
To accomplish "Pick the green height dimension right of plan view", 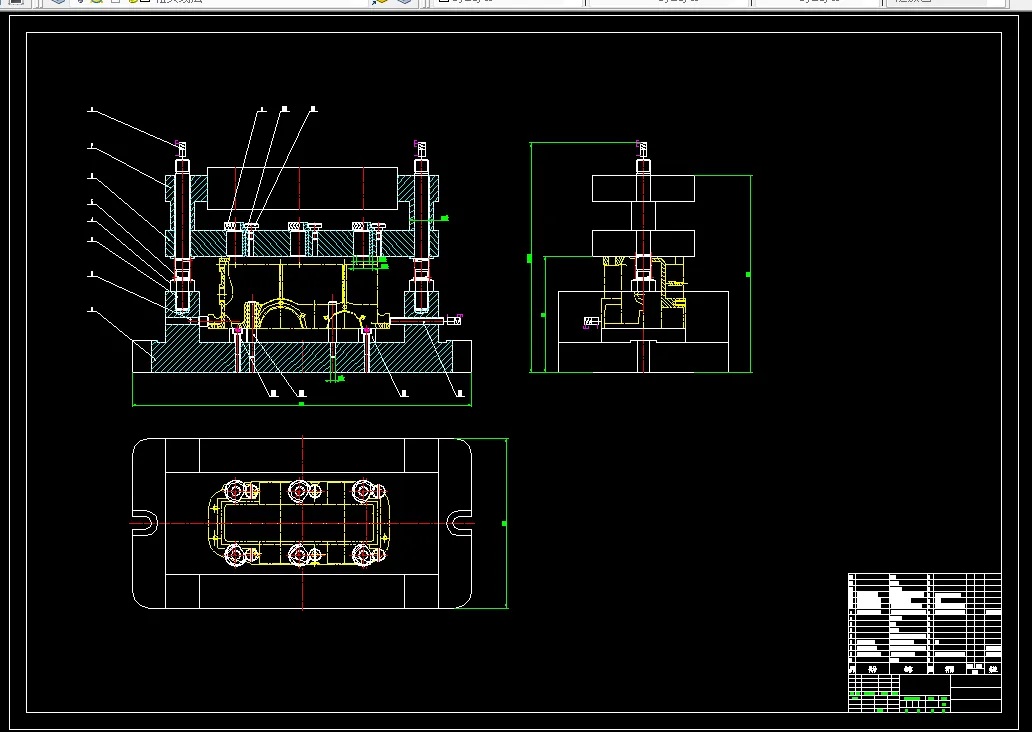I will point(505,523).
